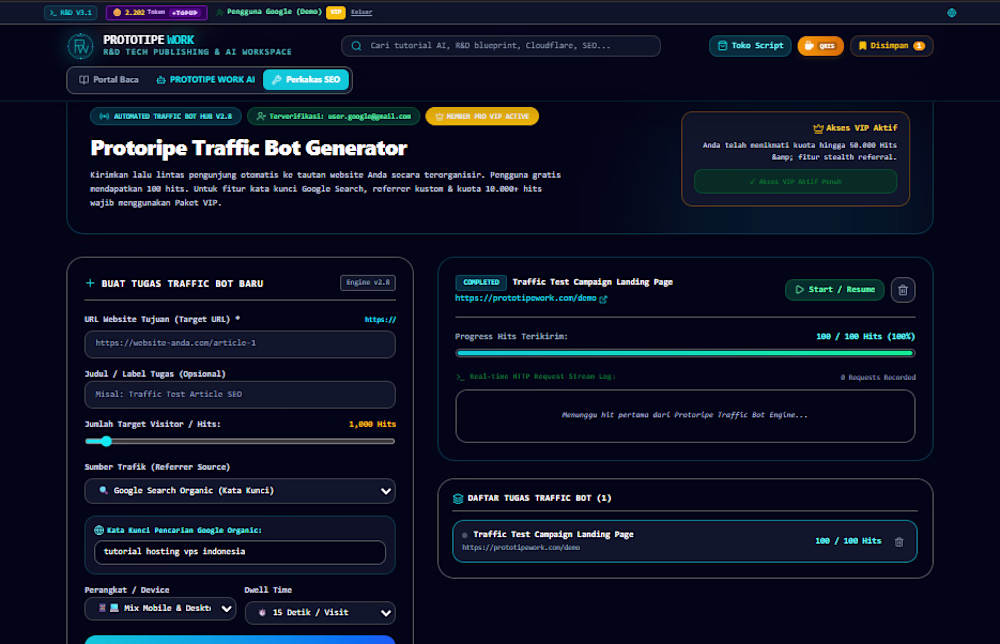Click the orange QRIS button
This screenshot has width=1000, height=644.
point(820,46)
